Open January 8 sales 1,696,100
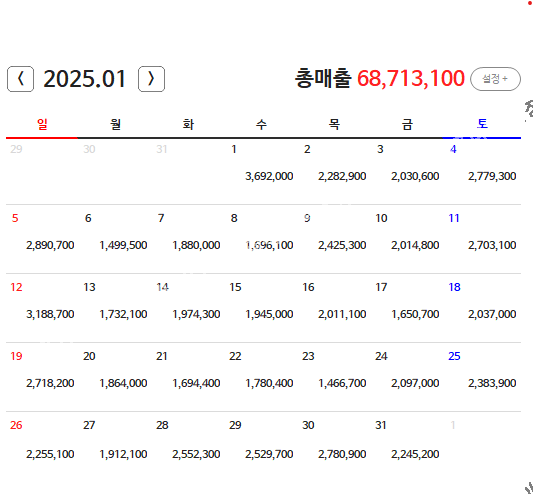 [269, 245]
